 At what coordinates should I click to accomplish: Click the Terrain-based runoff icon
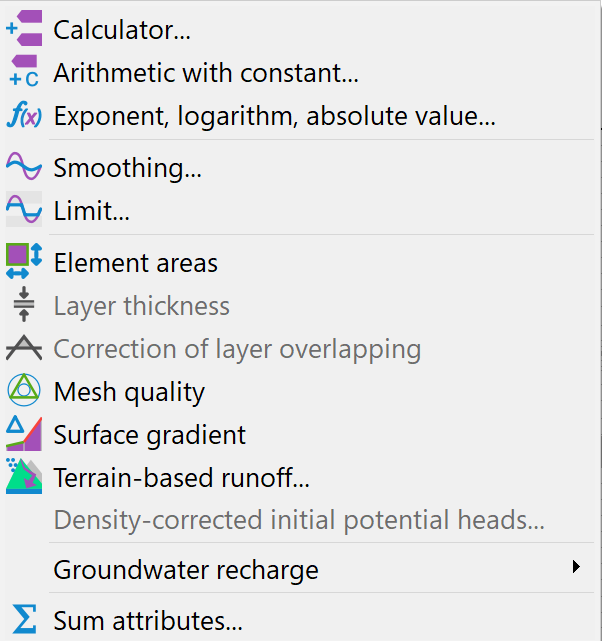coord(24,477)
